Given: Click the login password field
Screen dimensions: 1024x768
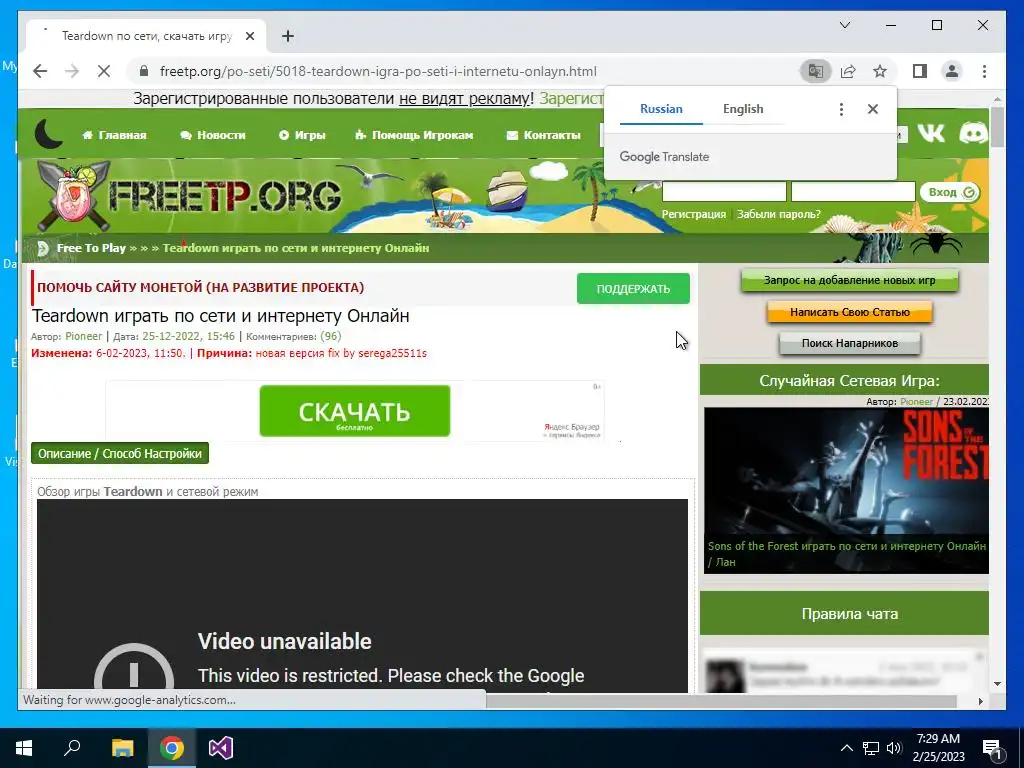Looking at the screenshot, I should tap(853, 192).
